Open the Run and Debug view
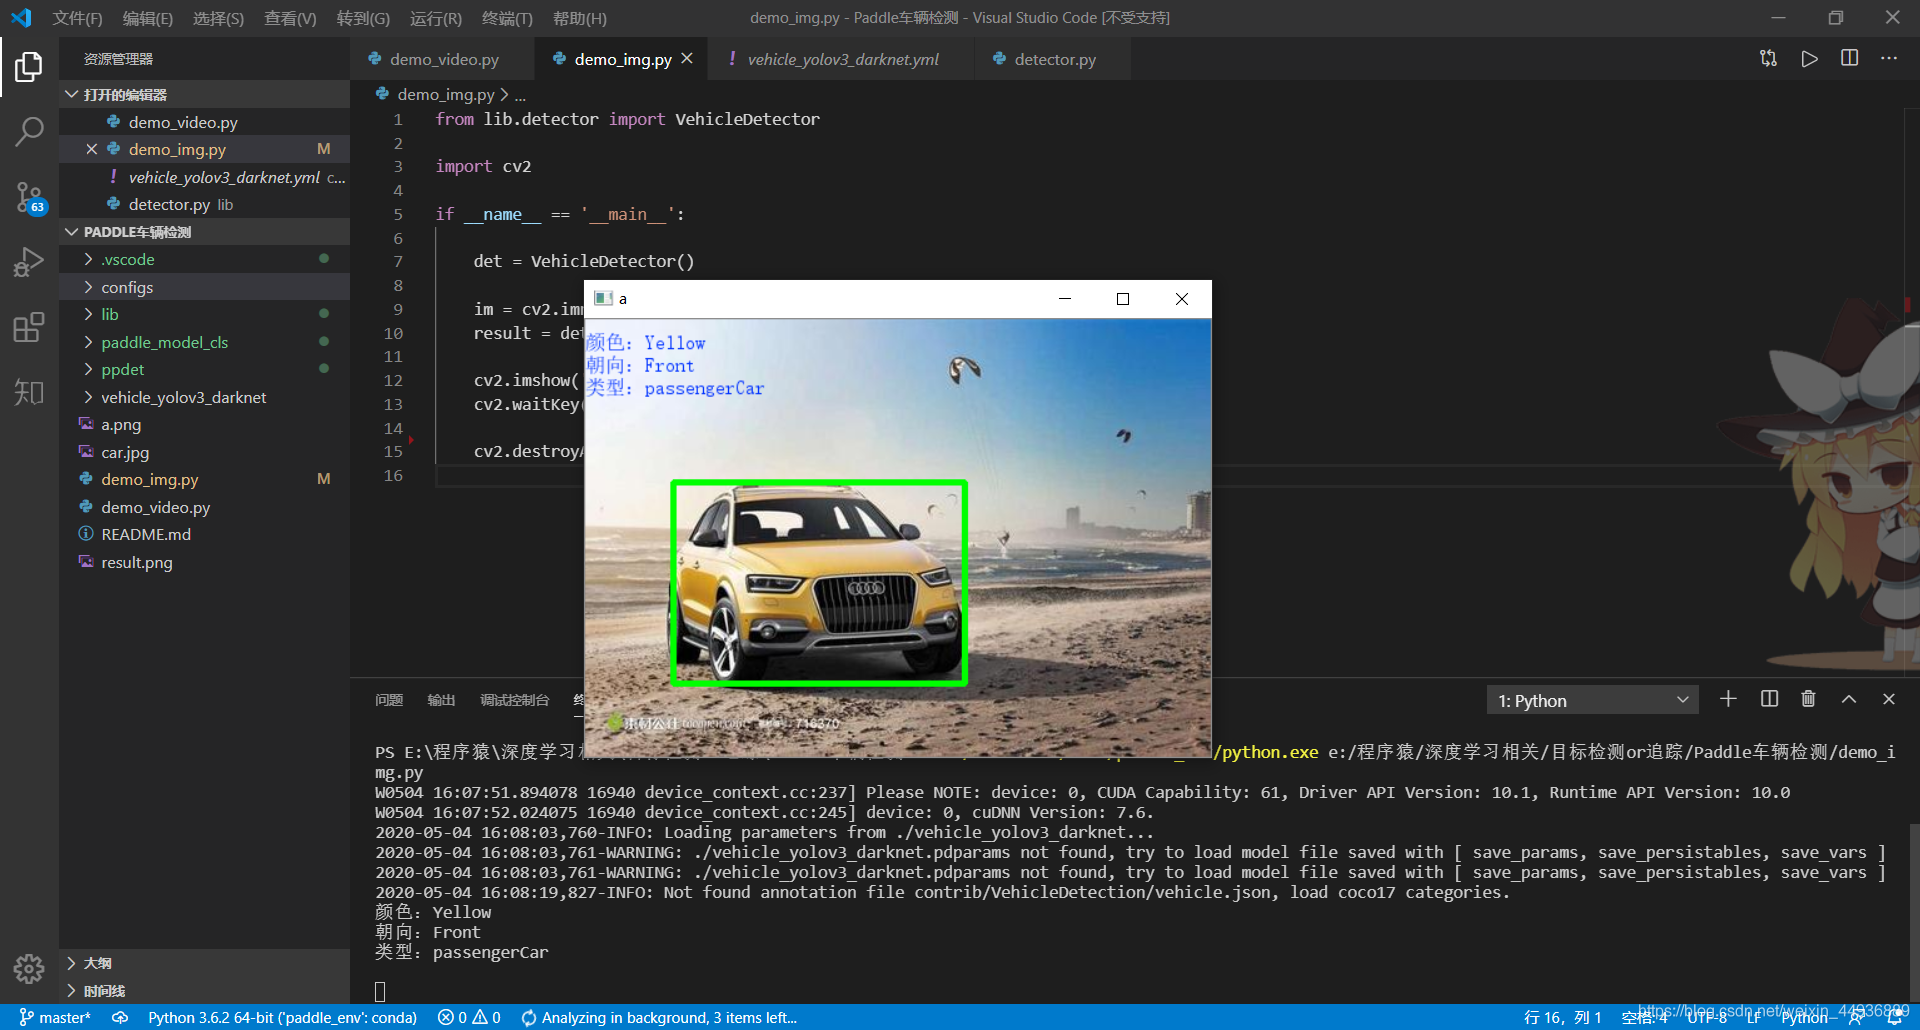1920x1030 pixels. click(x=29, y=262)
